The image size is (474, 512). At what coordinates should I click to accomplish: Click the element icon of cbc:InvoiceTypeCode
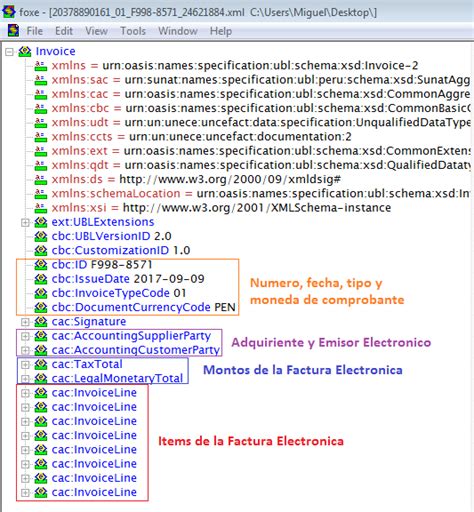(x=41, y=293)
